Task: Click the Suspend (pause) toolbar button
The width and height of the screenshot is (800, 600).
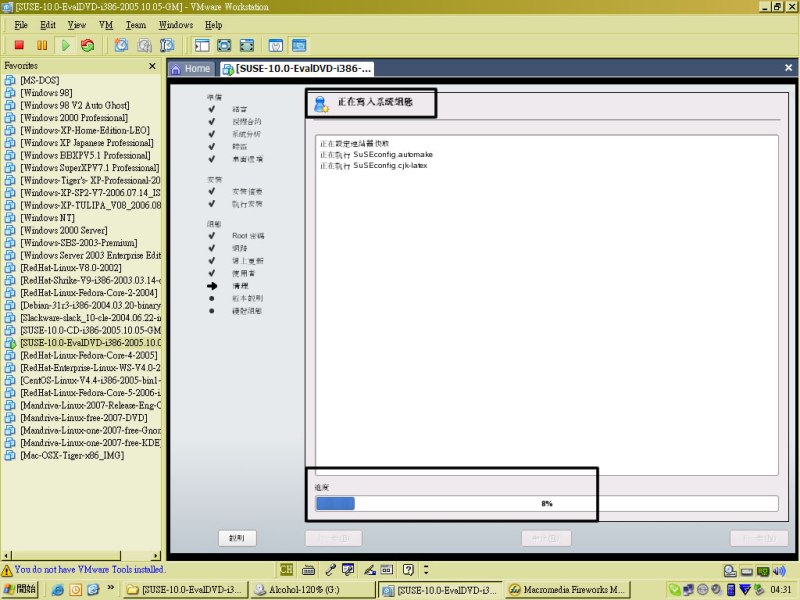Action: click(42, 45)
